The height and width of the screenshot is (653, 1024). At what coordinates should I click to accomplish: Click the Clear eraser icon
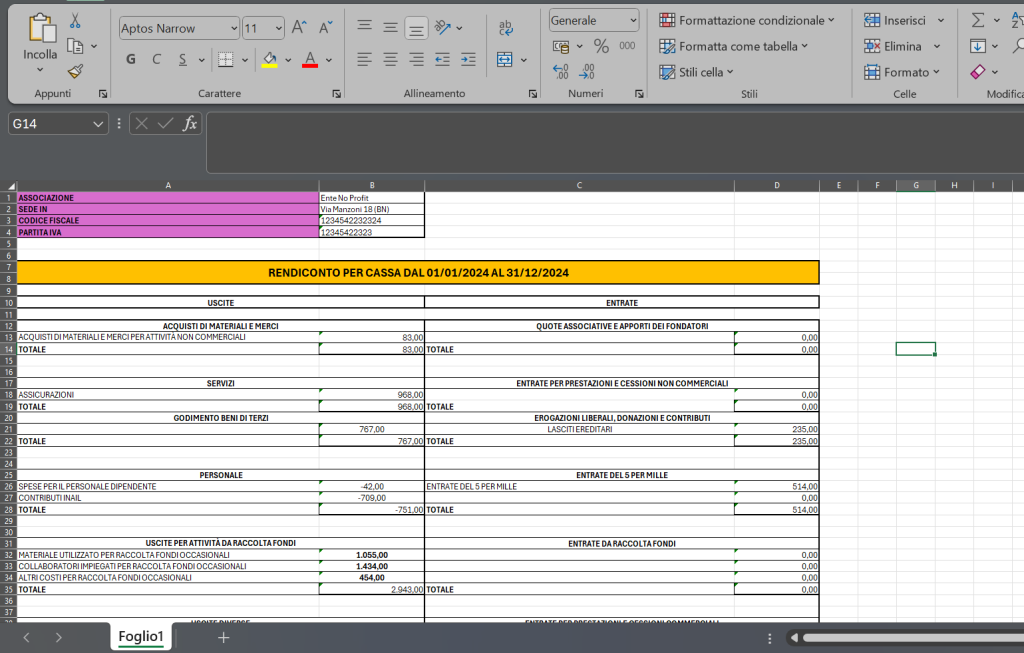[x=978, y=72]
